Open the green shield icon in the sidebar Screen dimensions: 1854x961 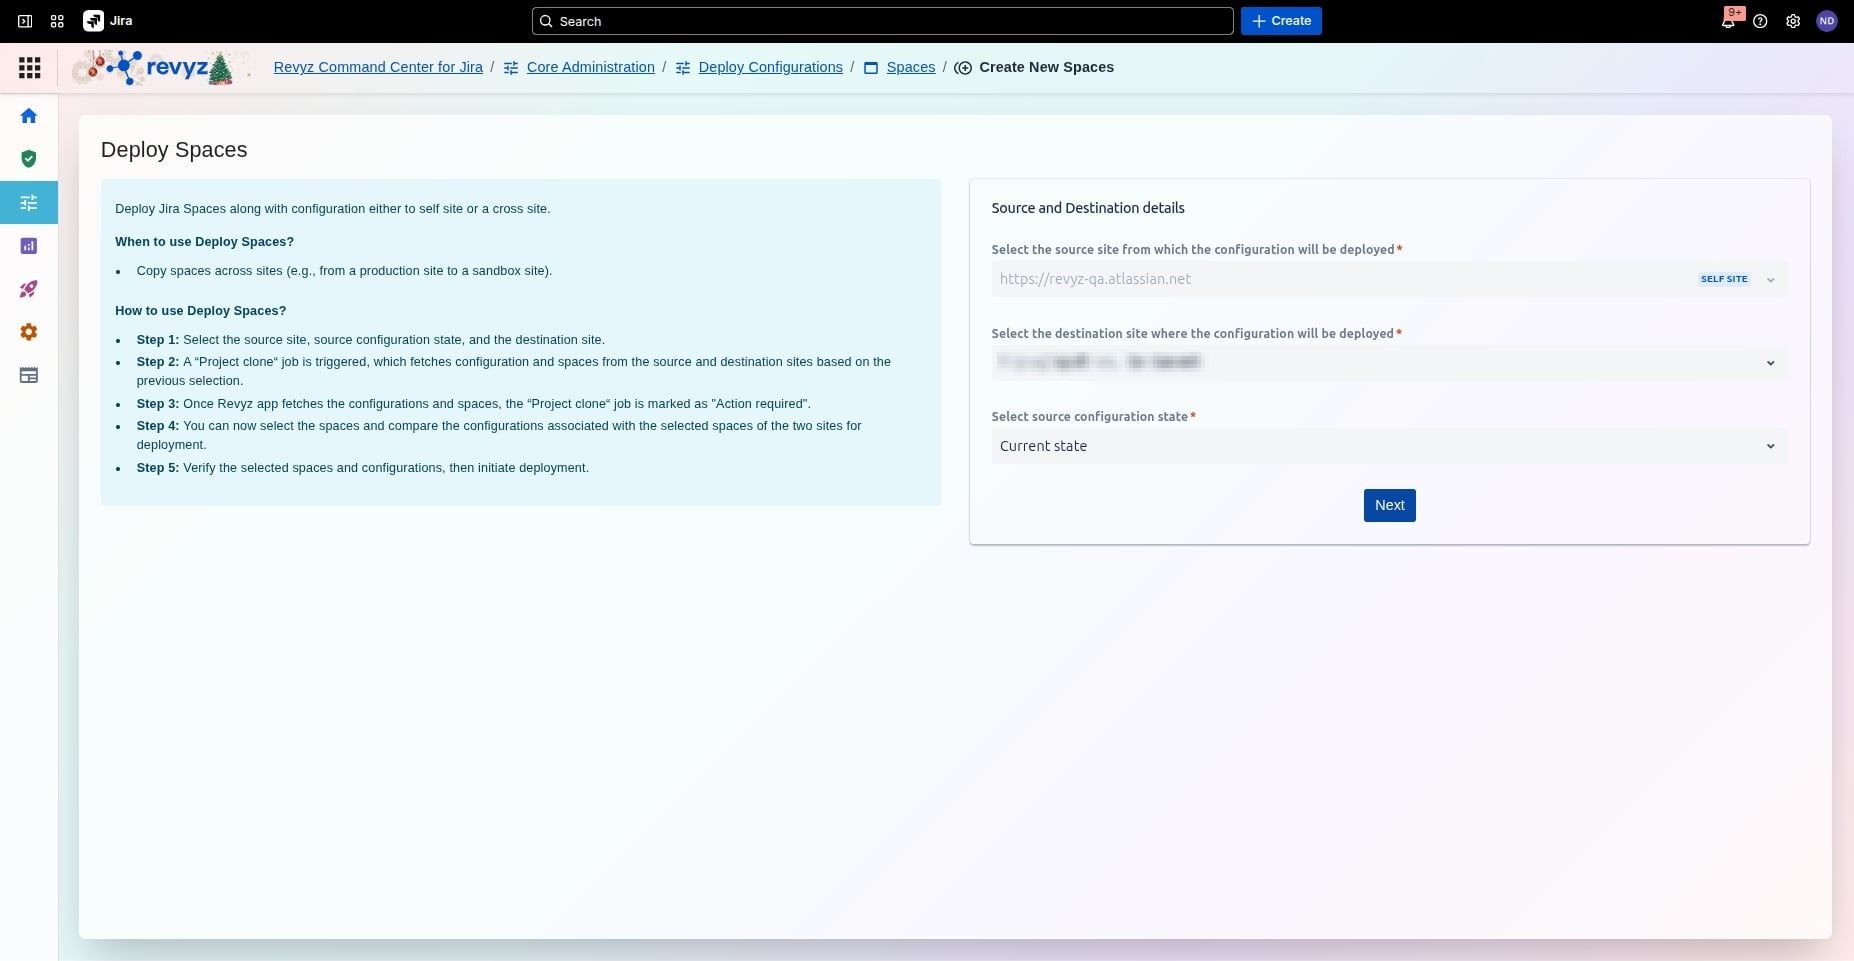(29, 159)
